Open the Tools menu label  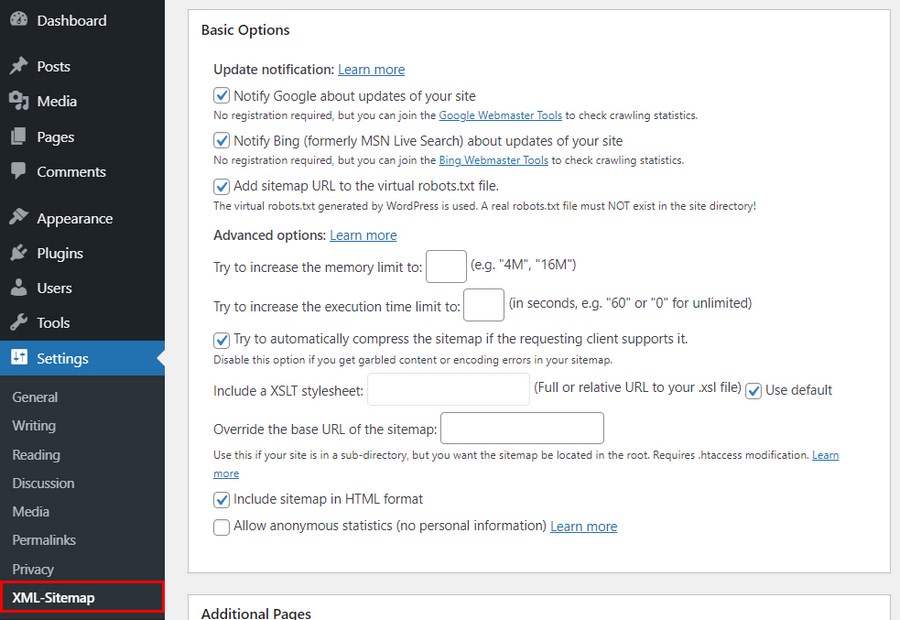[x=53, y=323]
